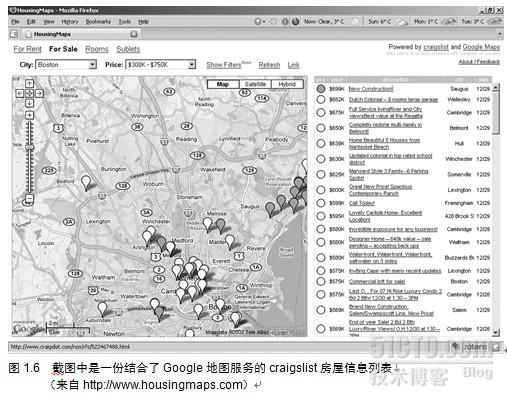This screenshot has height=400, width=507.
Task: Click the listings scrollbar up arrow
Action: click(x=496, y=88)
